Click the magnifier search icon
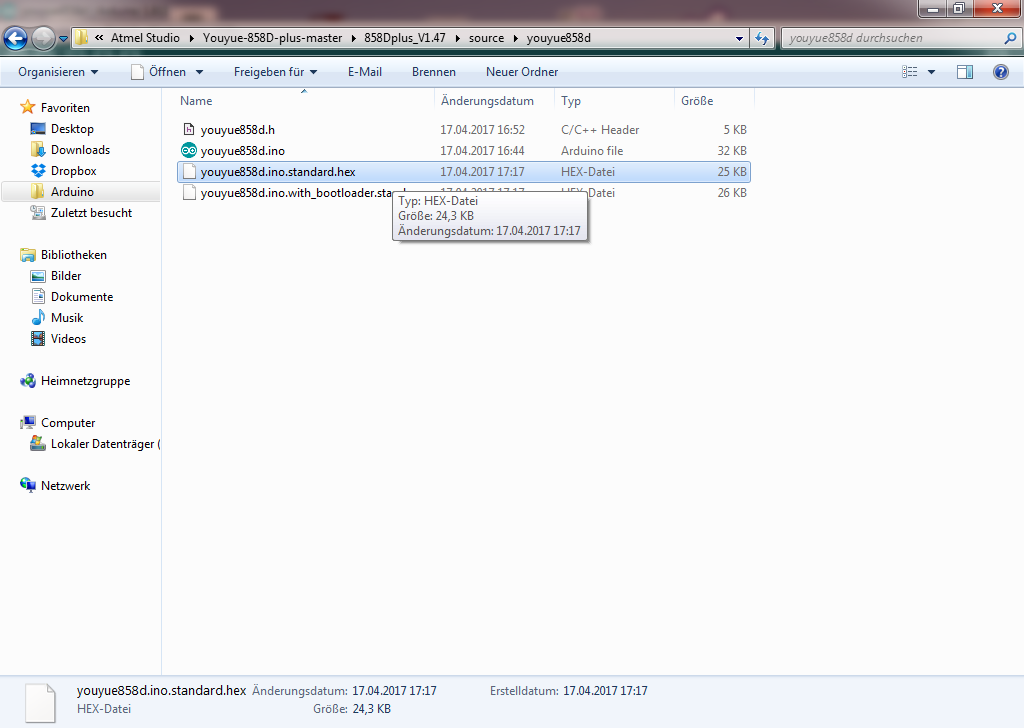 coord(1010,38)
